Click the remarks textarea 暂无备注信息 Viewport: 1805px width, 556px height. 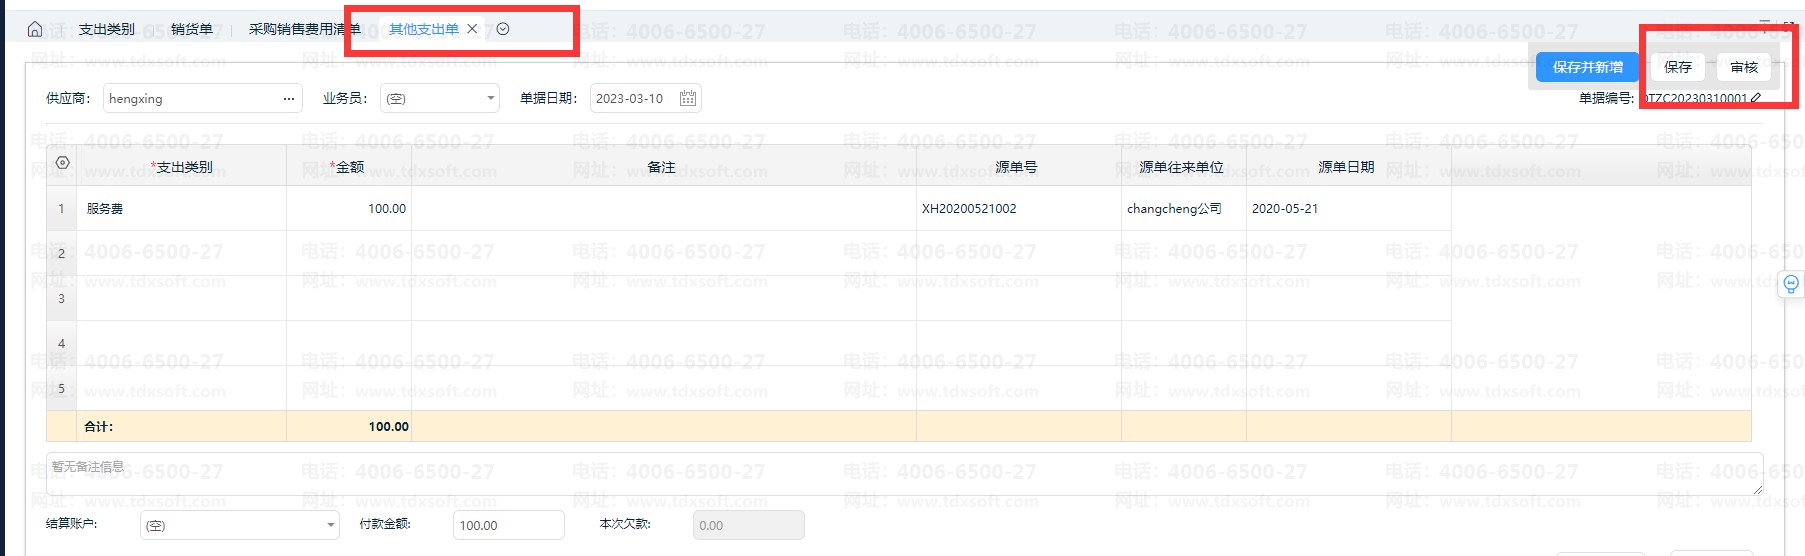[x=900, y=474]
